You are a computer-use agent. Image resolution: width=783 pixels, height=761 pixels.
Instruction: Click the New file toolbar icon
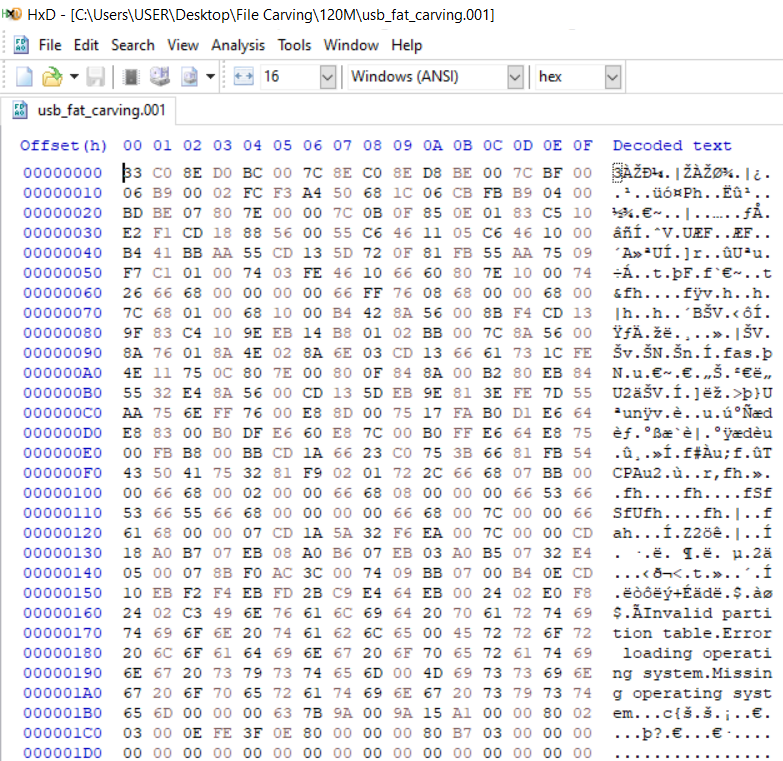[x=24, y=77]
